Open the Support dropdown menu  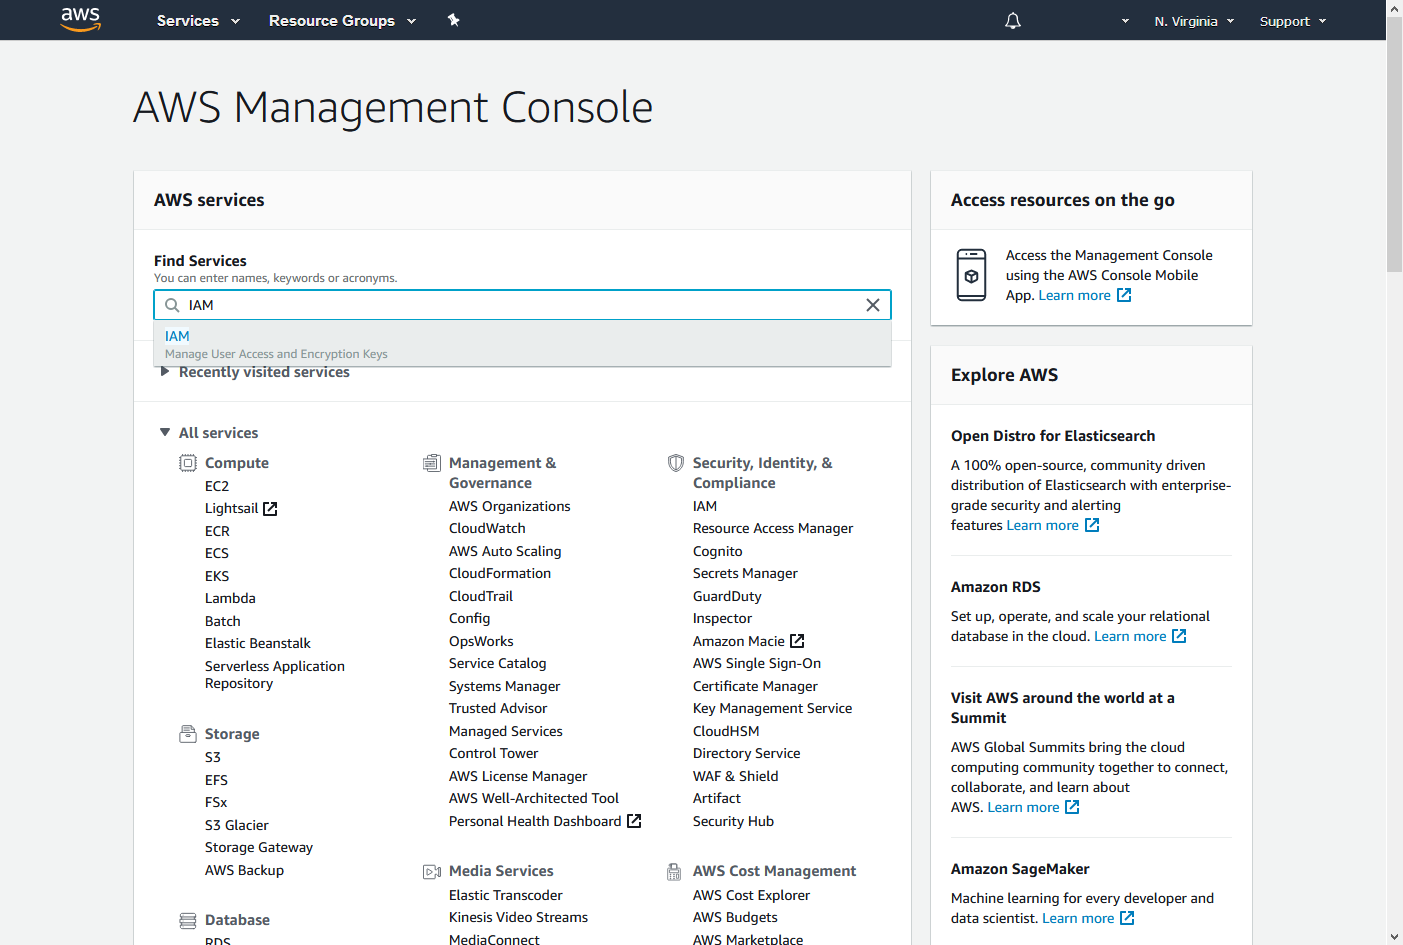coord(1293,21)
